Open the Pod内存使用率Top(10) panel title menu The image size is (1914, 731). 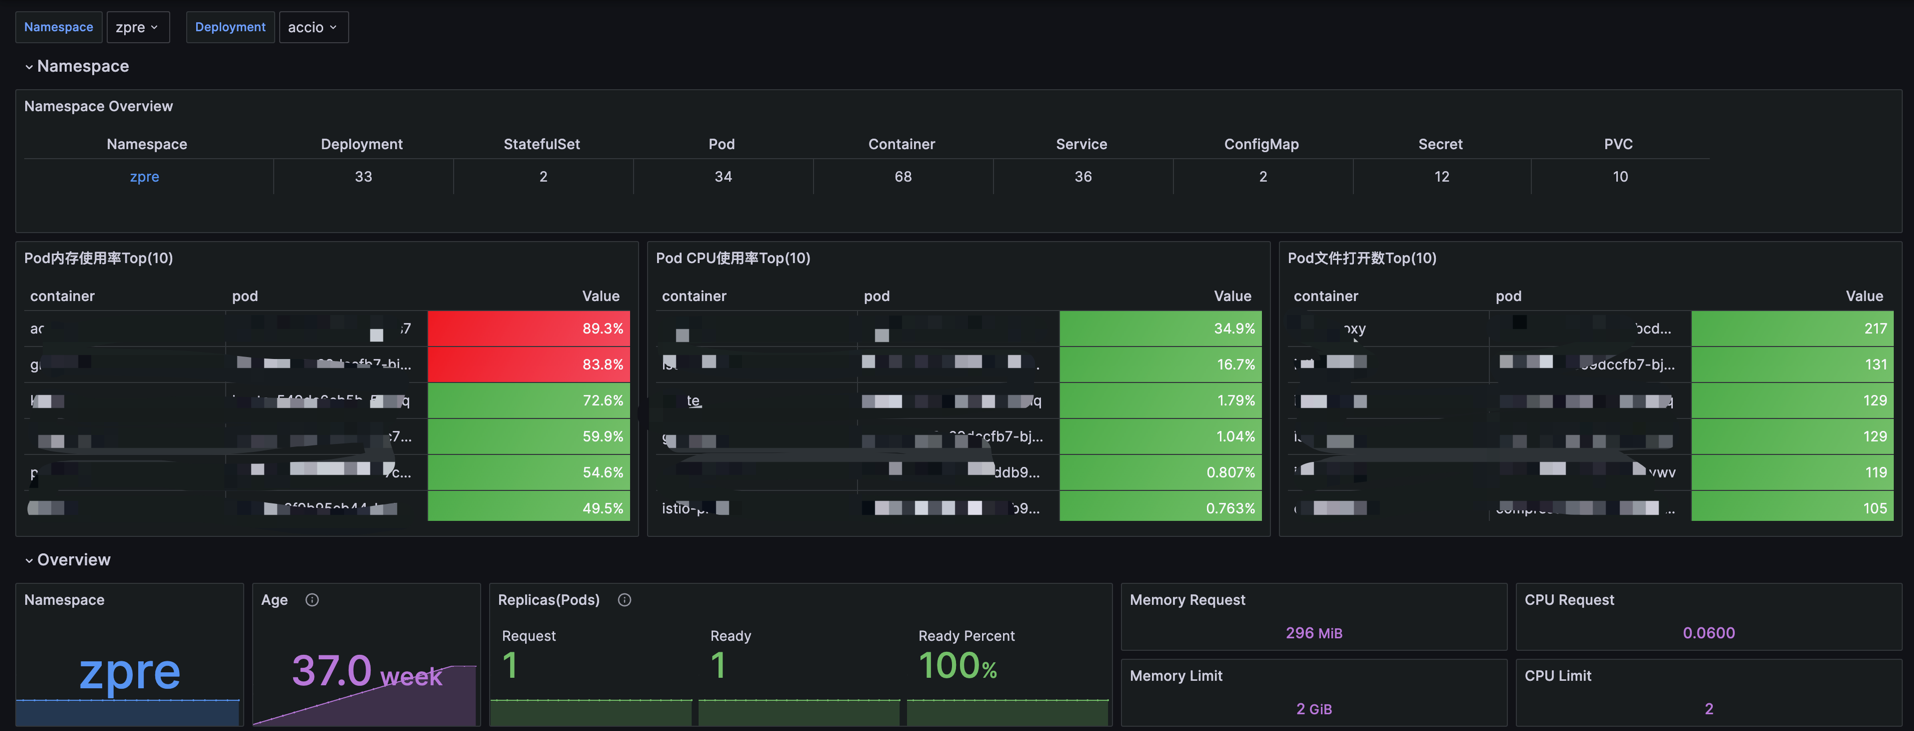click(98, 258)
